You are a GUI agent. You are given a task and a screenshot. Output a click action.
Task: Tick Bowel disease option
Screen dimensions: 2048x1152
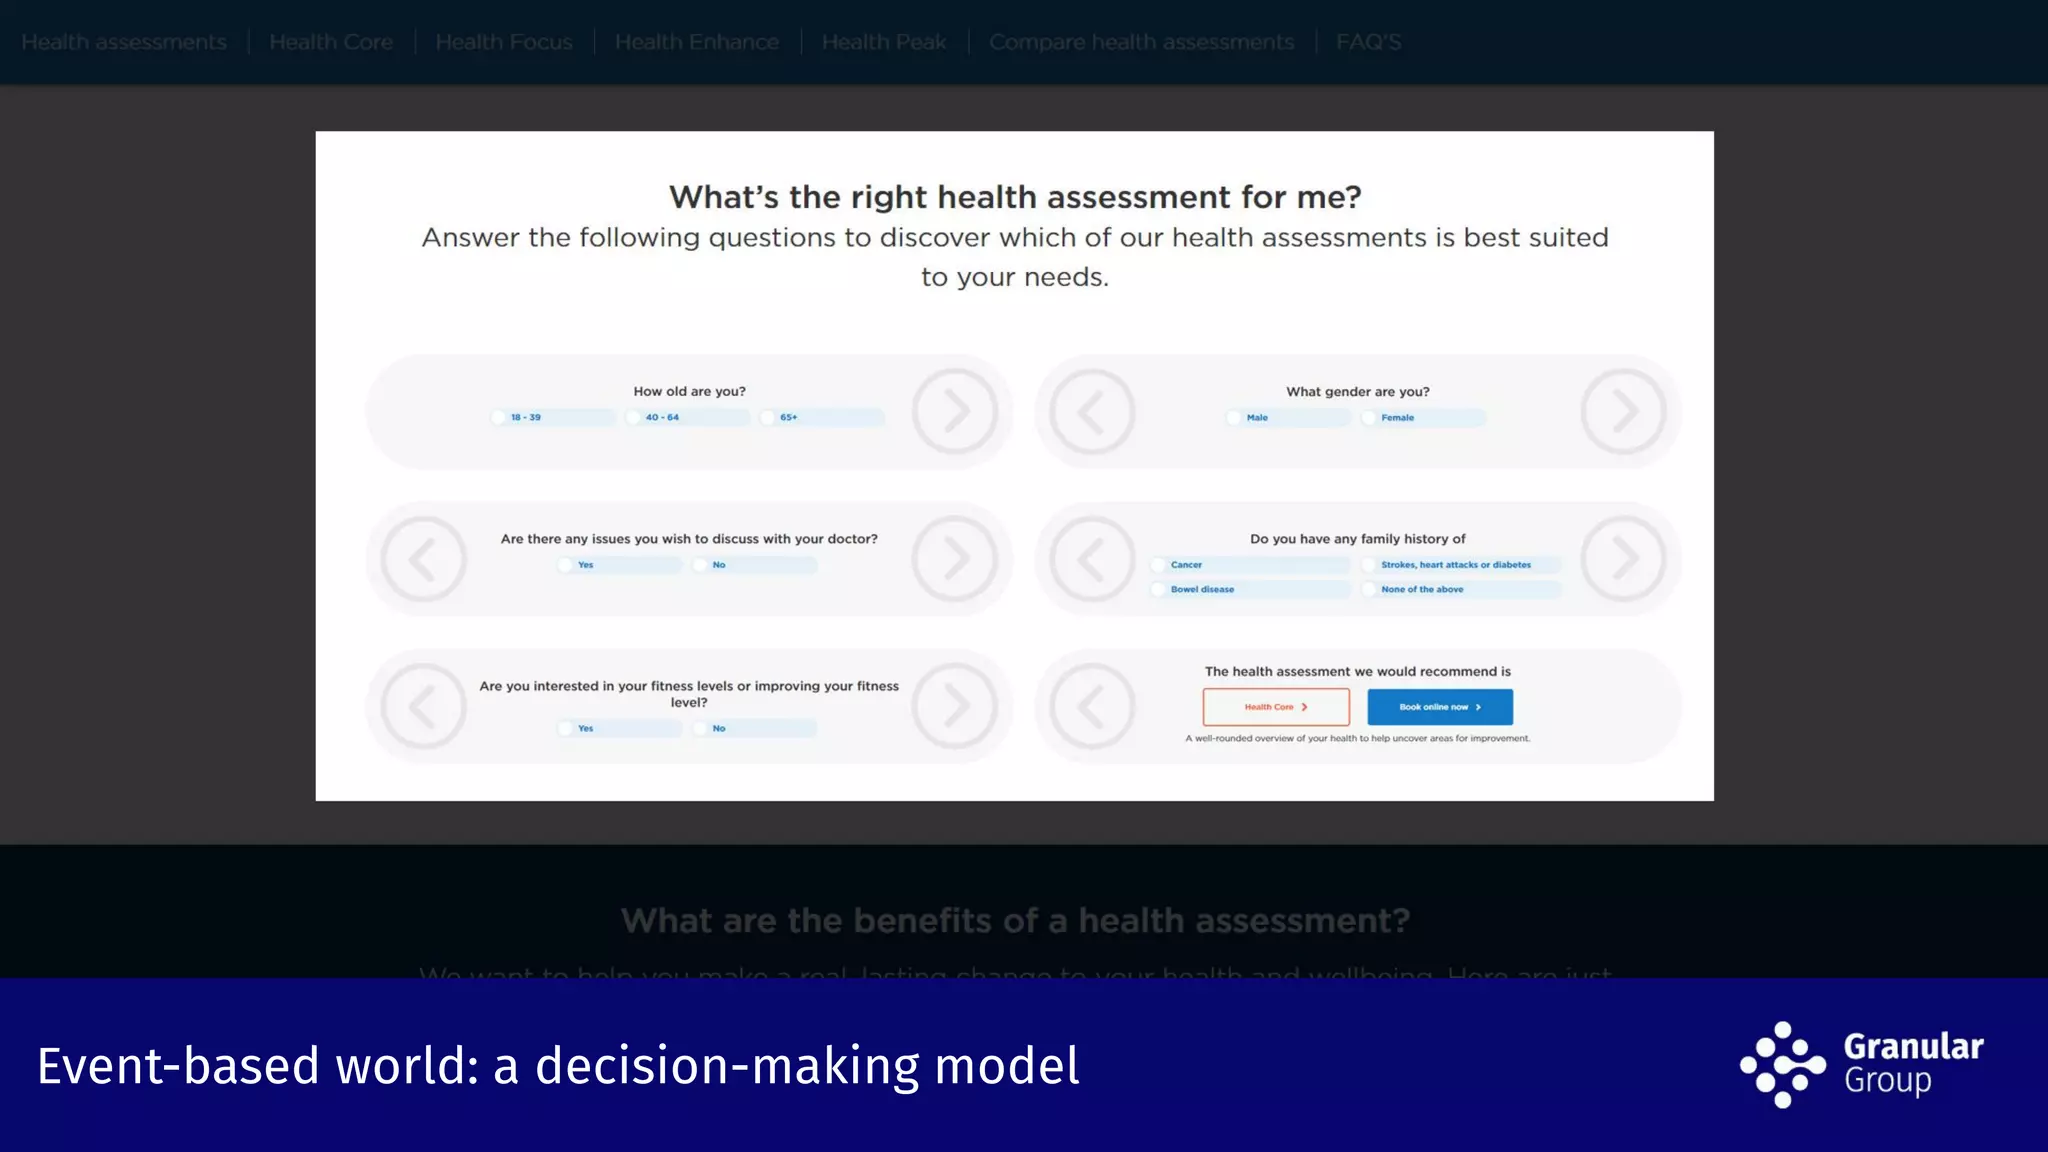click(x=1250, y=589)
